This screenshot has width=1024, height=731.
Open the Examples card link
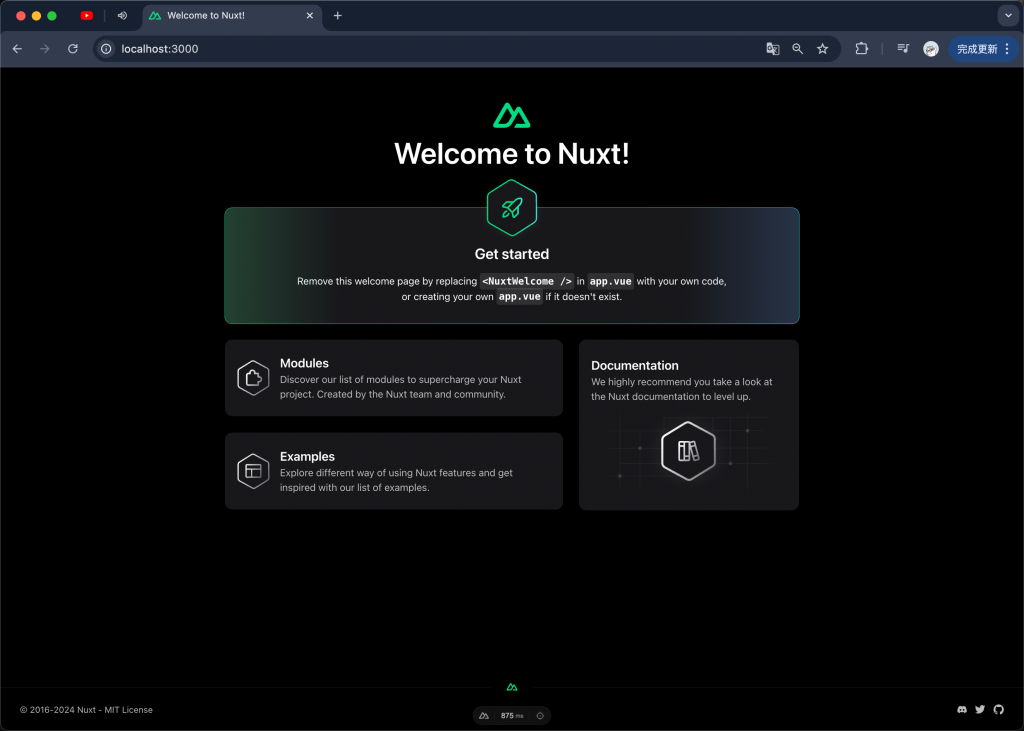click(394, 471)
